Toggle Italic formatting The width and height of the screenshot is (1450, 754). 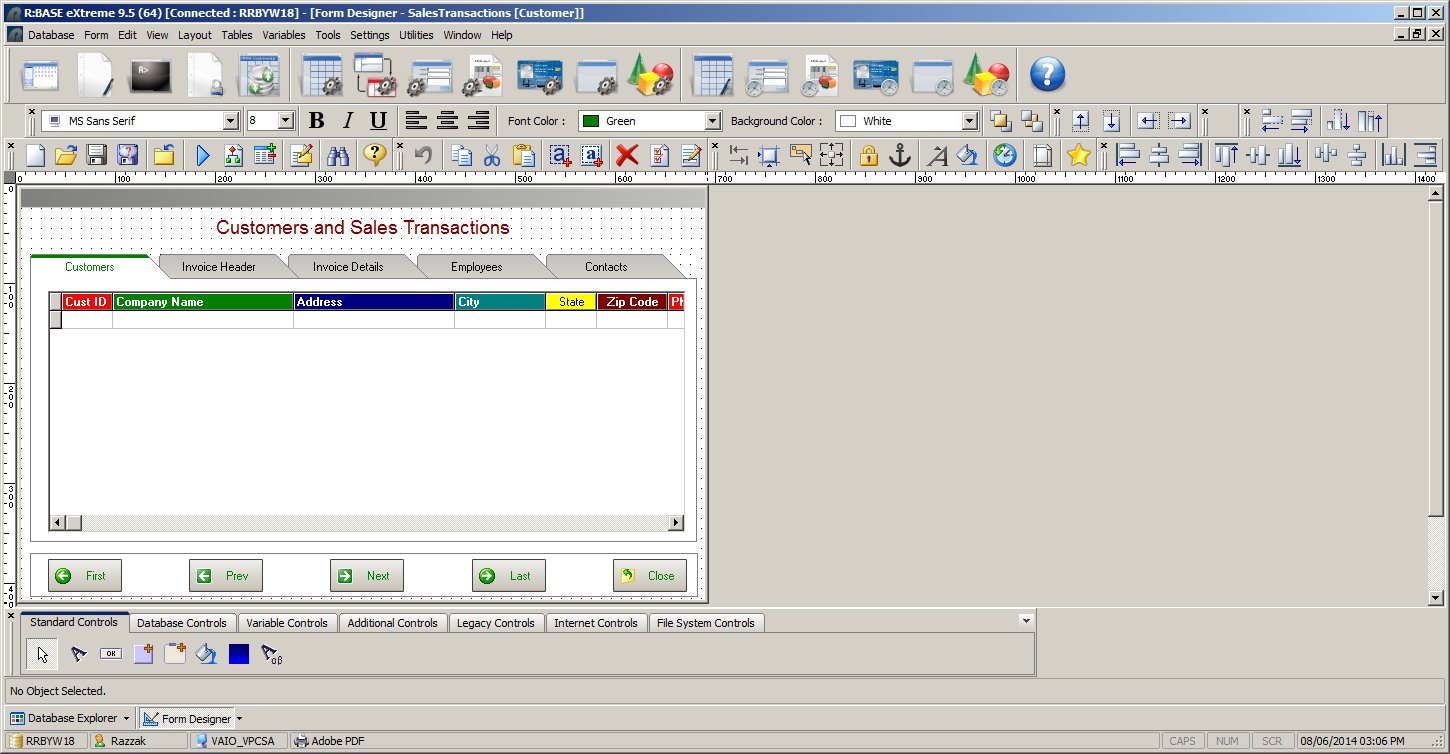pos(348,121)
